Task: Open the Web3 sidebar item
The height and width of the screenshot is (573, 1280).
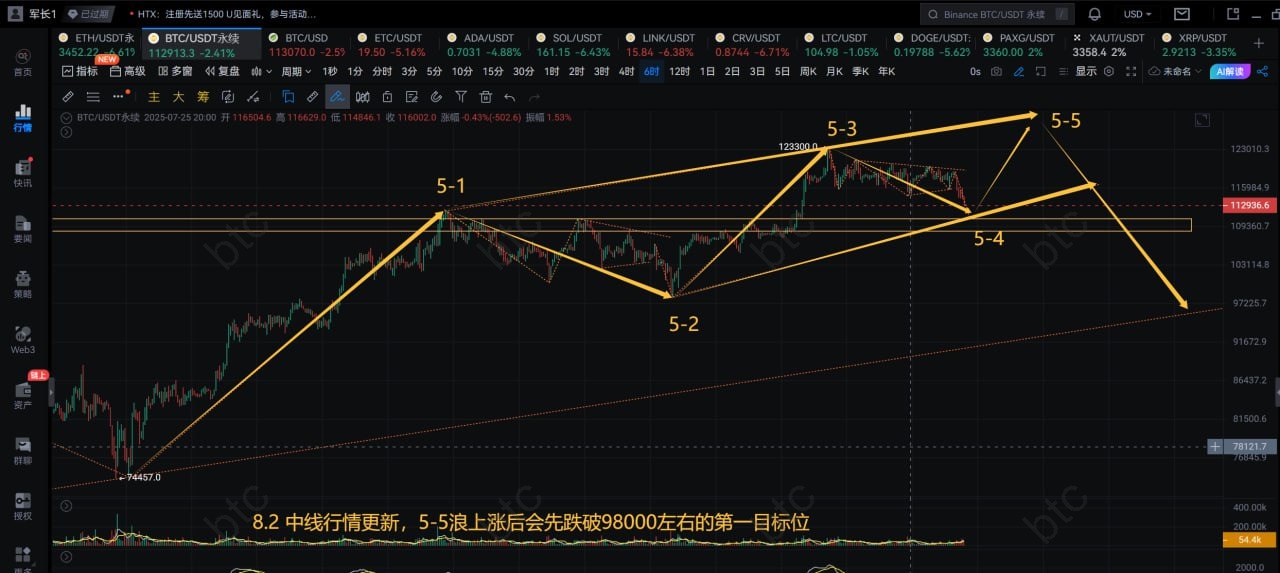Action: (x=22, y=339)
